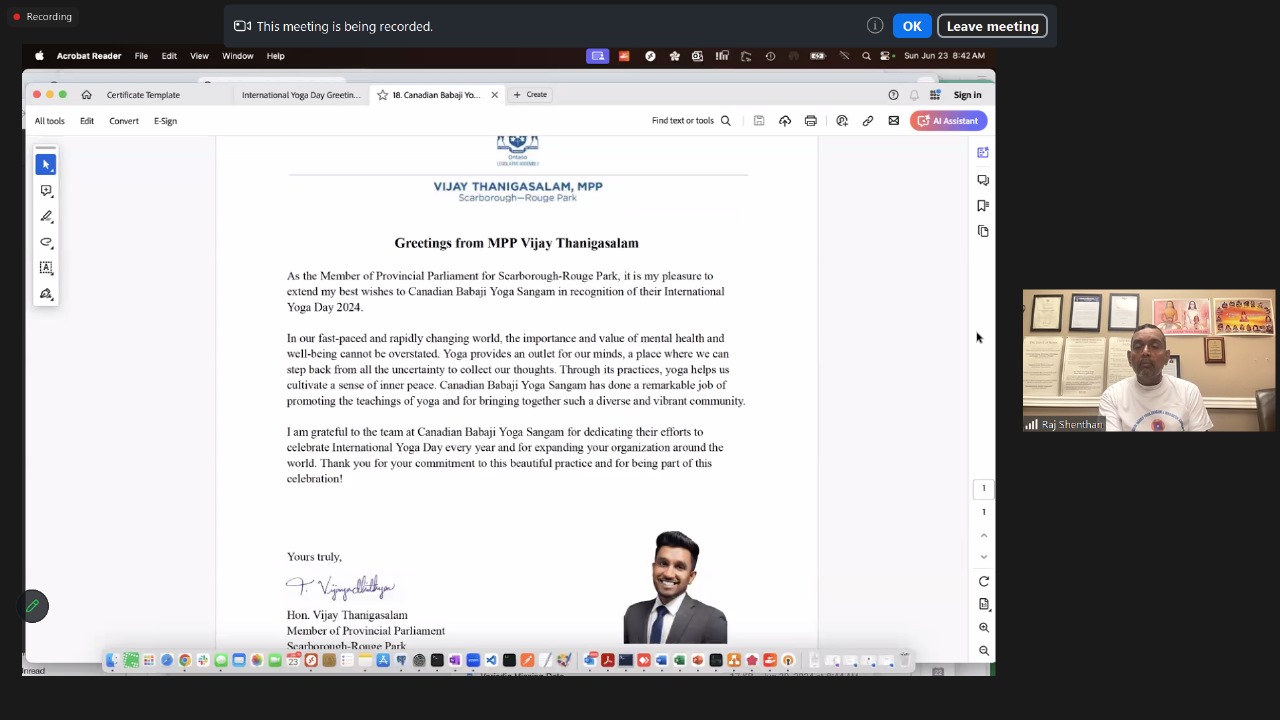This screenshot has height=720, width=1280.
Task: Share with others via person-plus icon
Action: coord(842,121)
